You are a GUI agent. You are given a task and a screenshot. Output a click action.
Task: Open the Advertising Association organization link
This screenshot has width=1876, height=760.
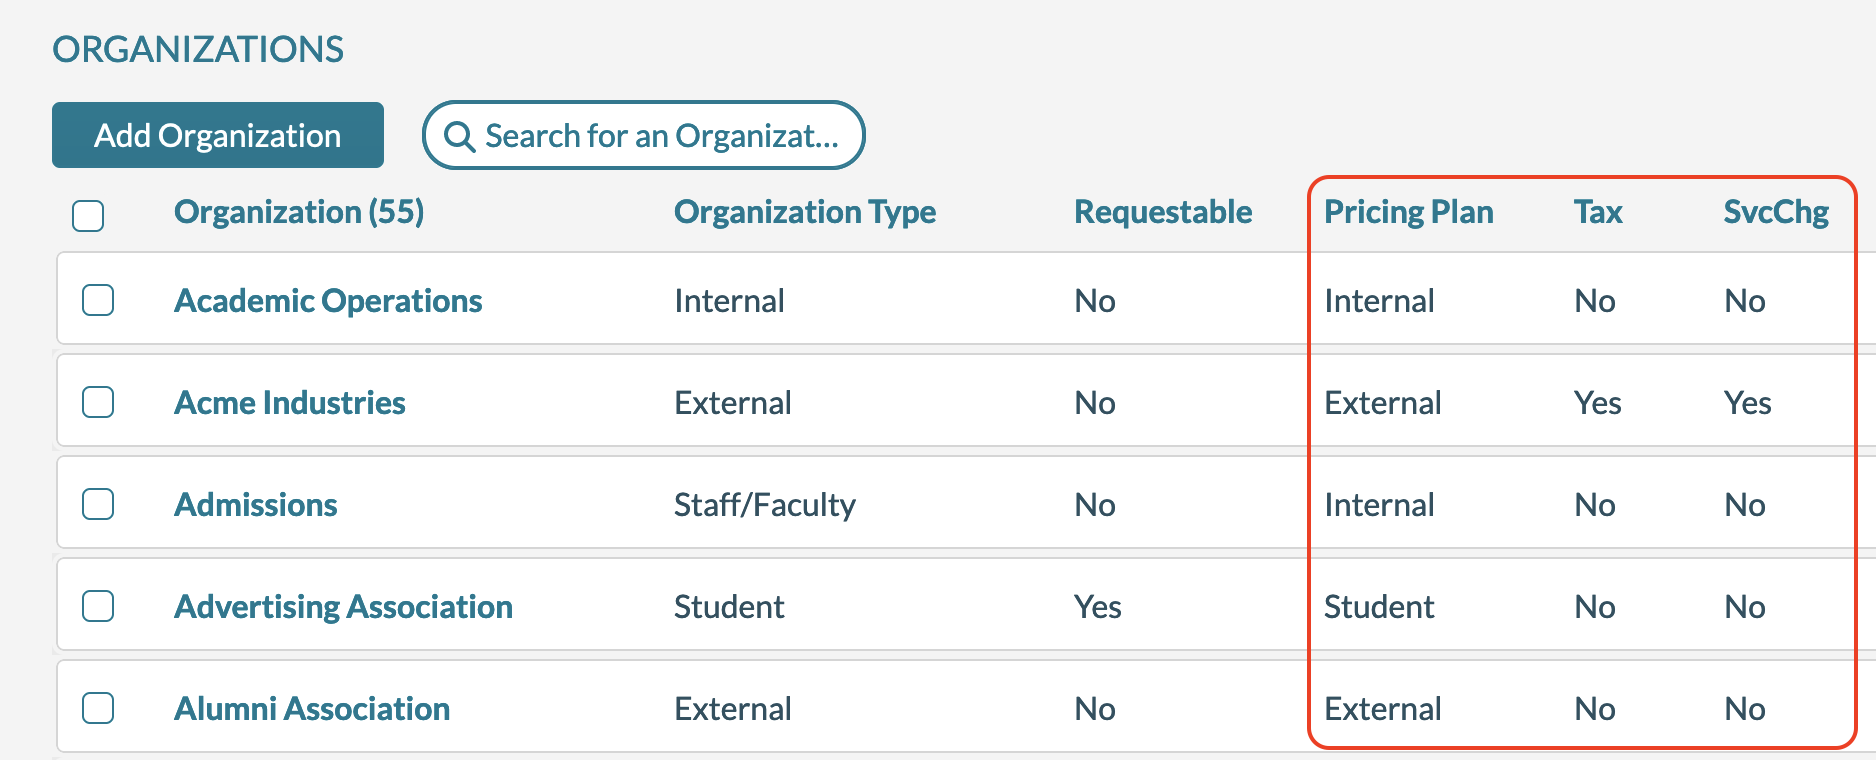[x=343, y=607]
